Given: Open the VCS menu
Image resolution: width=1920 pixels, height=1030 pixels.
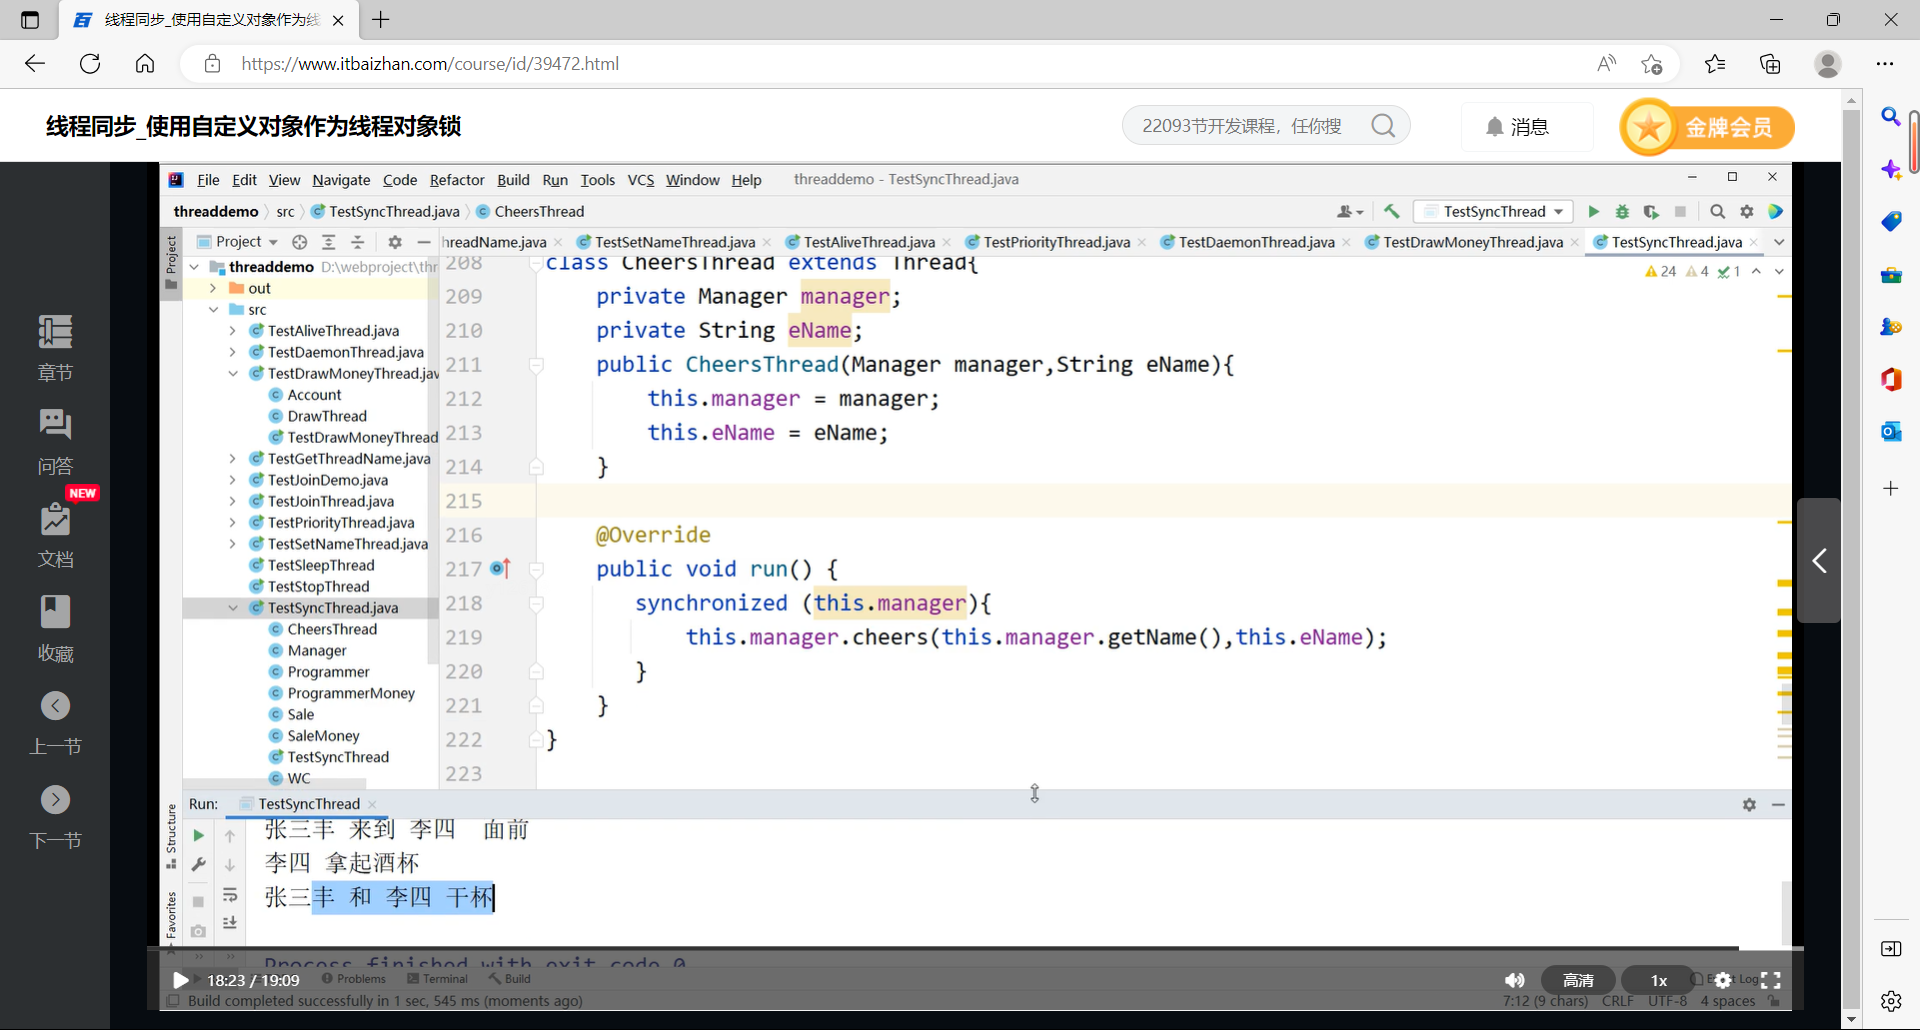Looking at the screenshot, I should 641,180.
